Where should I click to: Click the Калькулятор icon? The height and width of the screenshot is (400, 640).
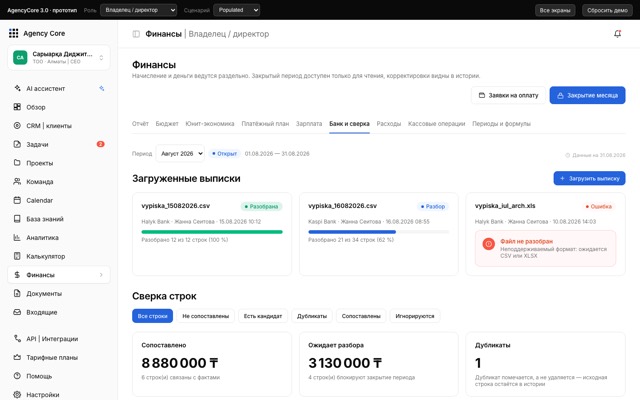[17, 256]
